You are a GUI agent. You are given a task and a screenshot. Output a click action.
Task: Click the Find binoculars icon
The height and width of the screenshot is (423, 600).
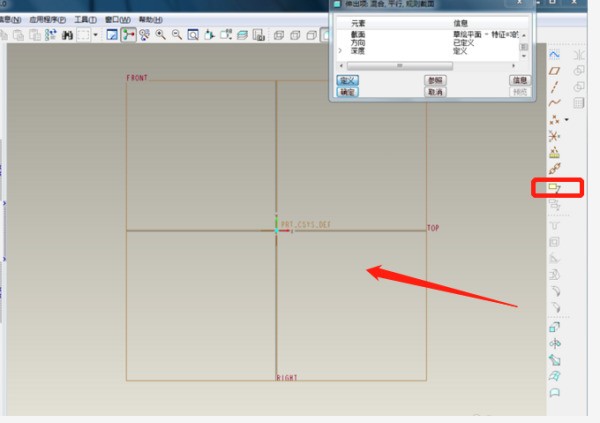point(68,35)
